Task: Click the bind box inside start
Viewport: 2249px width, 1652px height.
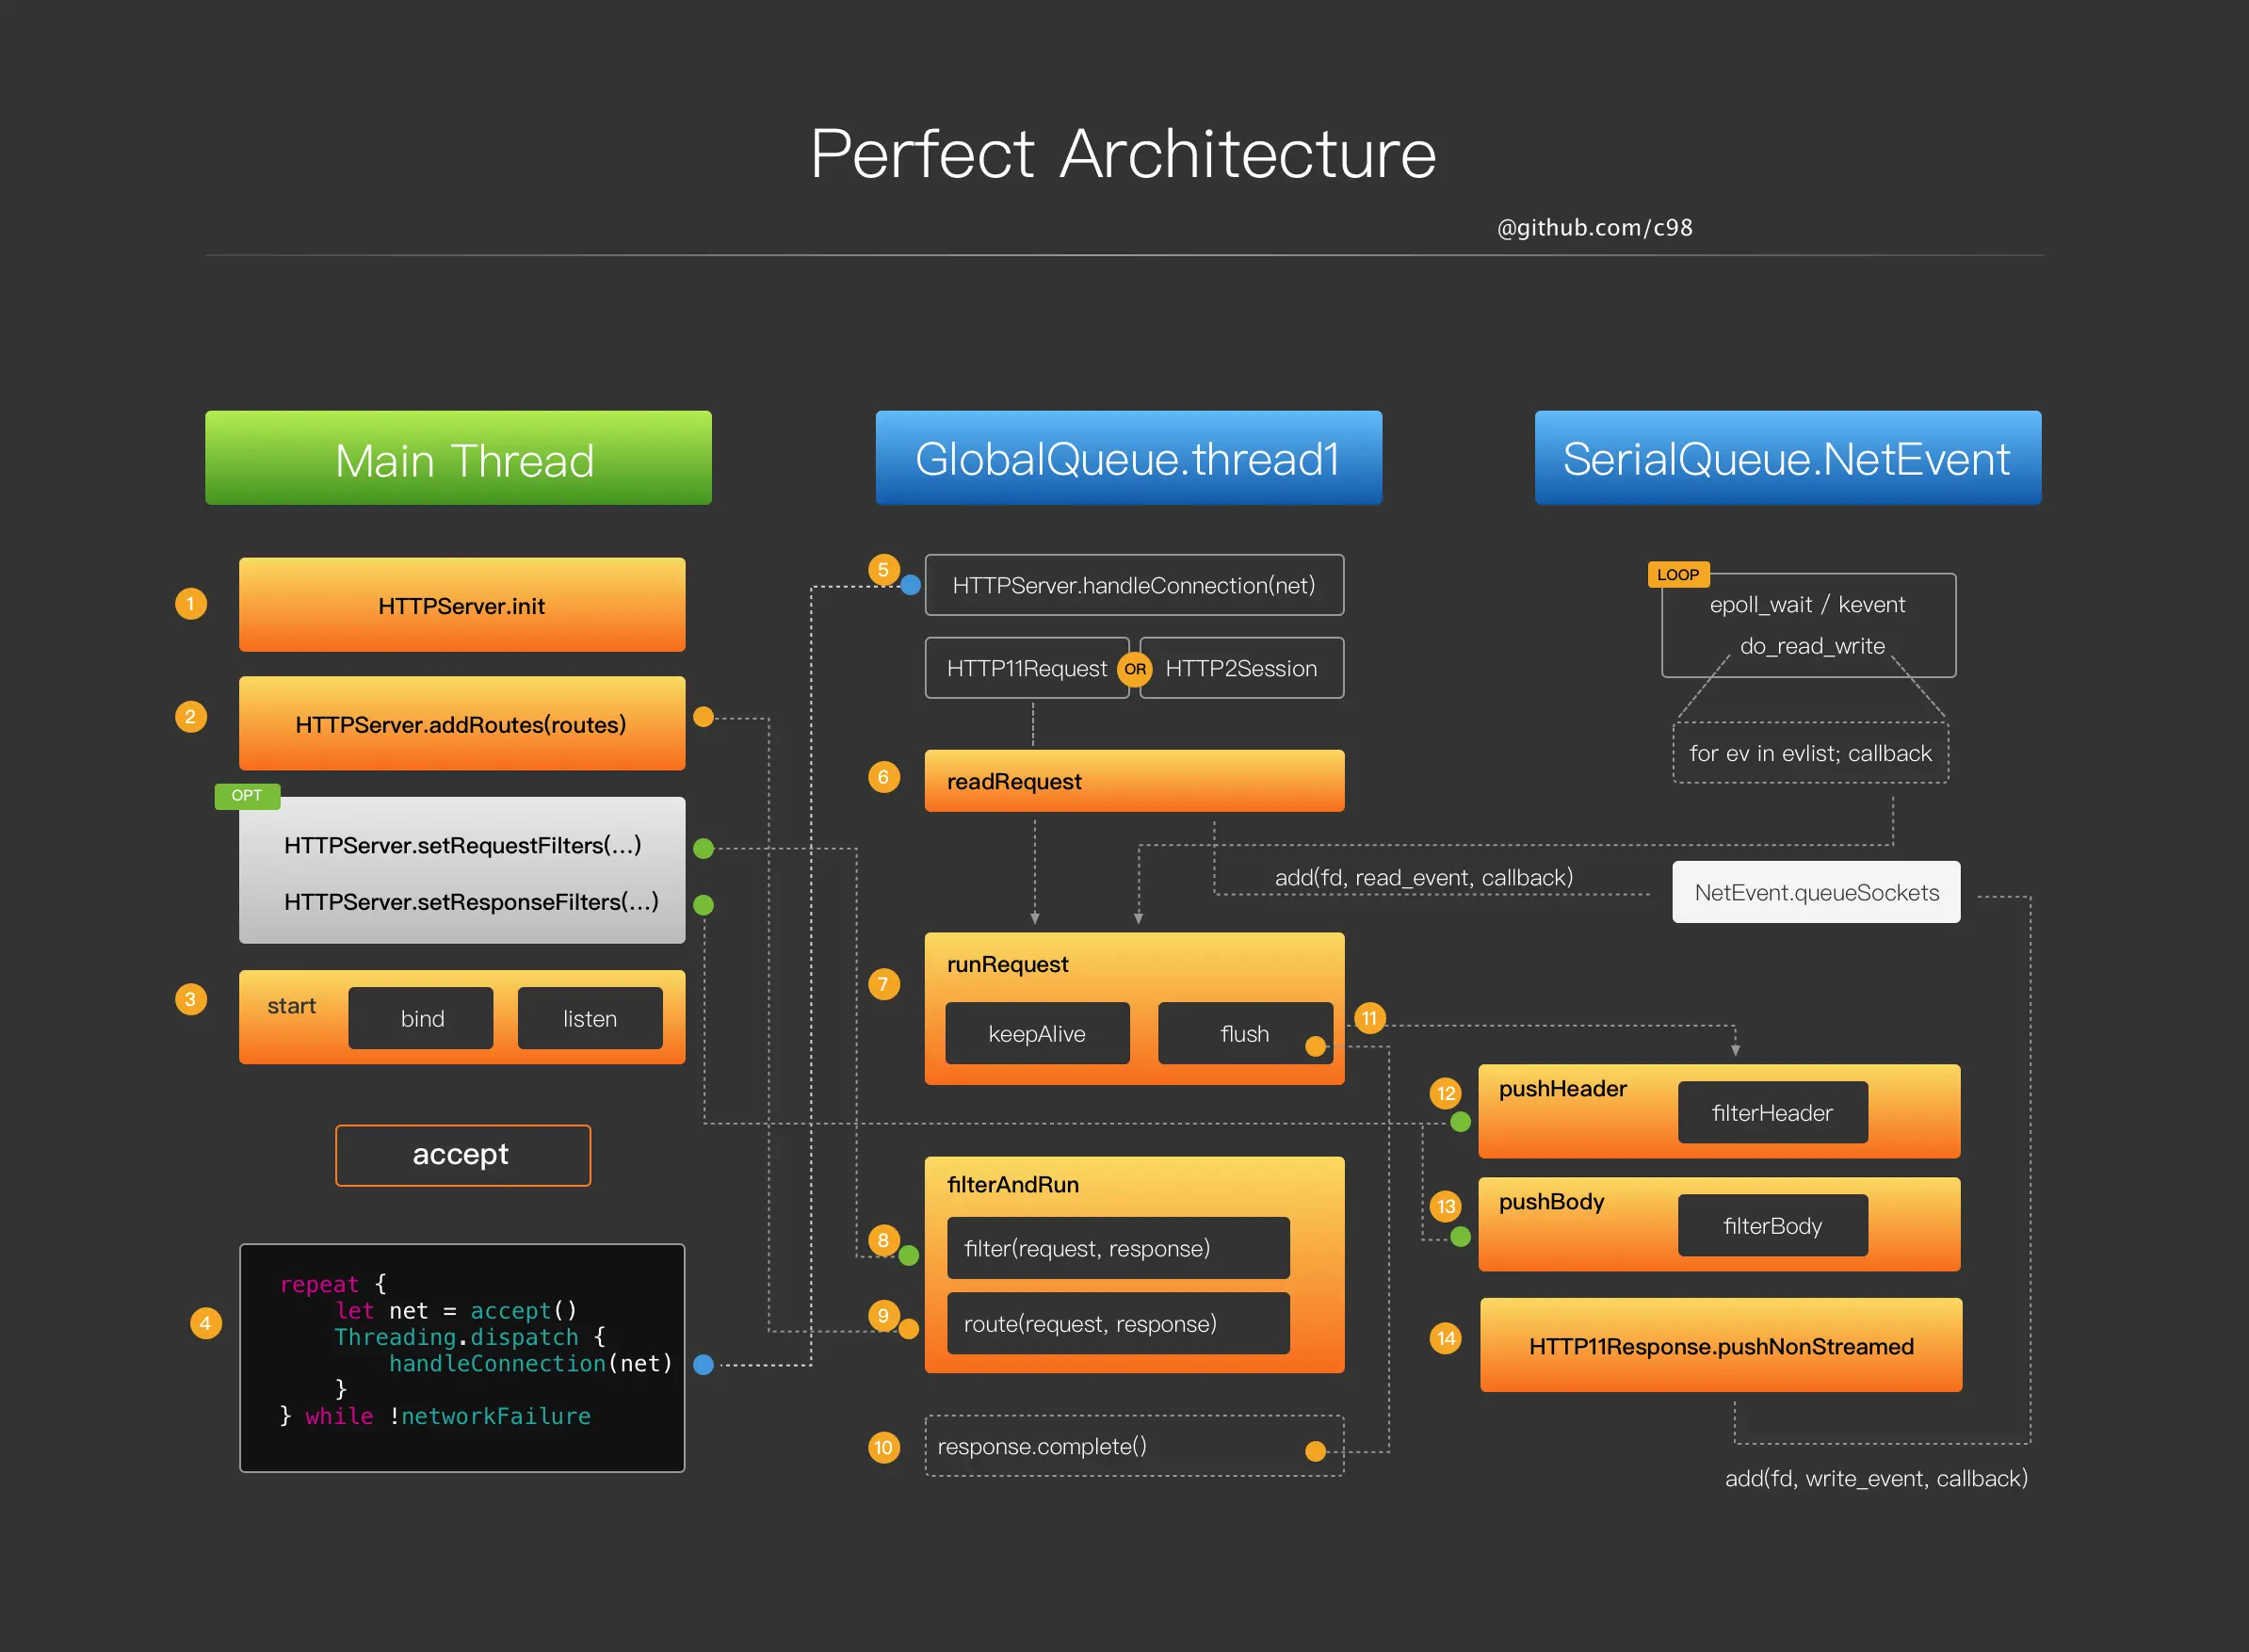Action: [x=421, y=1018]
